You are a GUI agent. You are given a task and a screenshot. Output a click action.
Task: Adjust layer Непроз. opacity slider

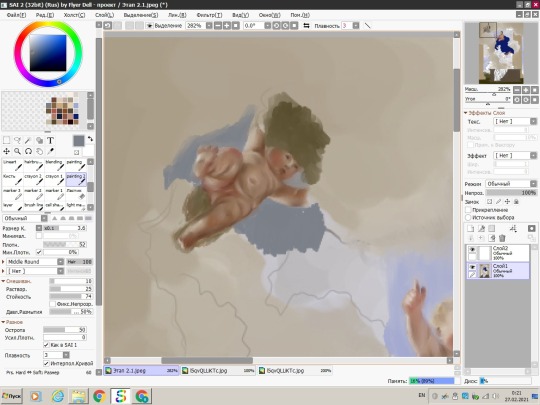coord(511,193)
